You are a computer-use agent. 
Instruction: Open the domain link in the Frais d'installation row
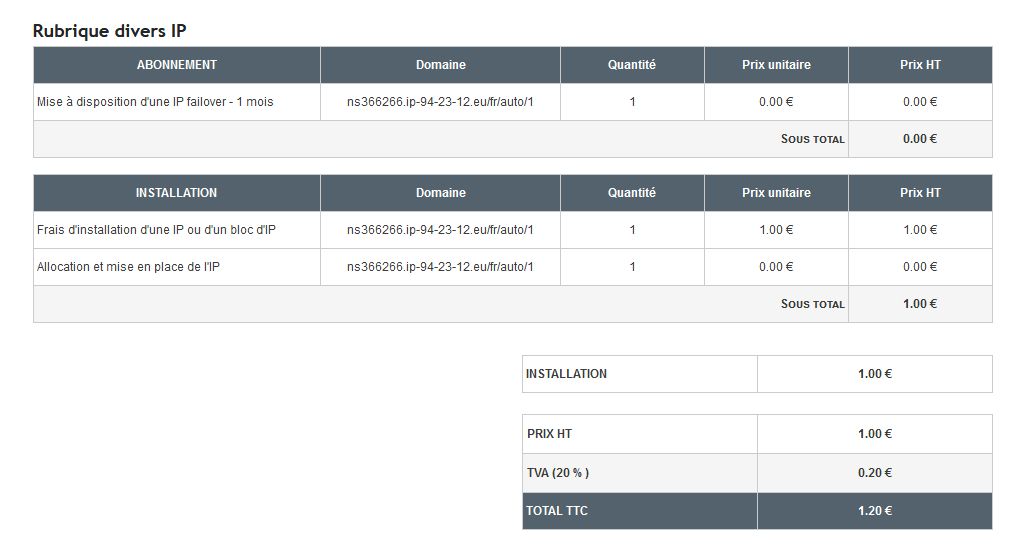(440, 230)
